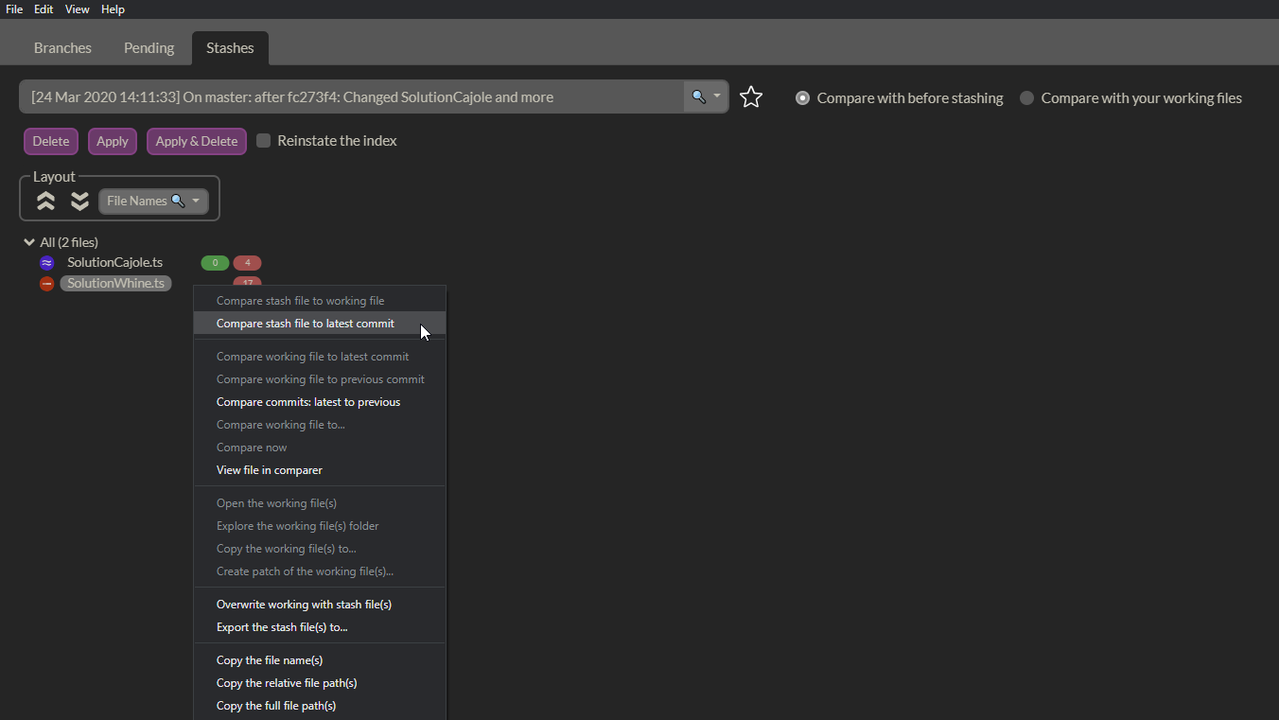Click the Apply & Delete button
The height and width of the screenshot is (720, 1279).
(x=196, y=141)
